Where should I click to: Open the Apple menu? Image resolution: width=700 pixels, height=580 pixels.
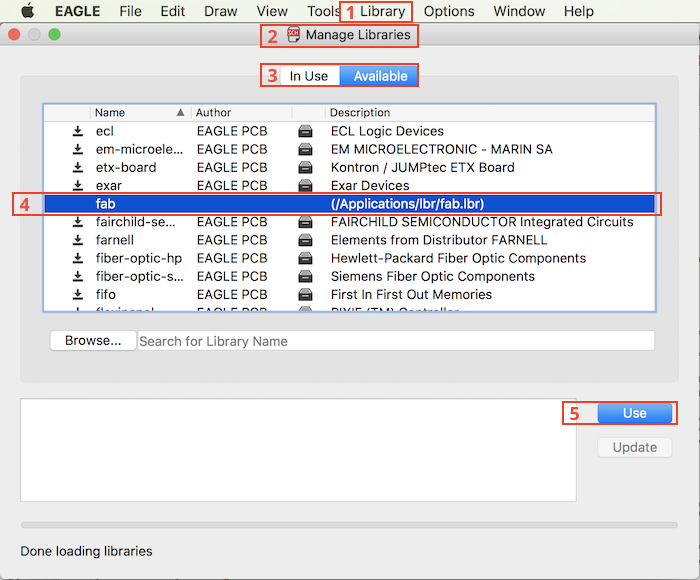[x=28, y=11]
